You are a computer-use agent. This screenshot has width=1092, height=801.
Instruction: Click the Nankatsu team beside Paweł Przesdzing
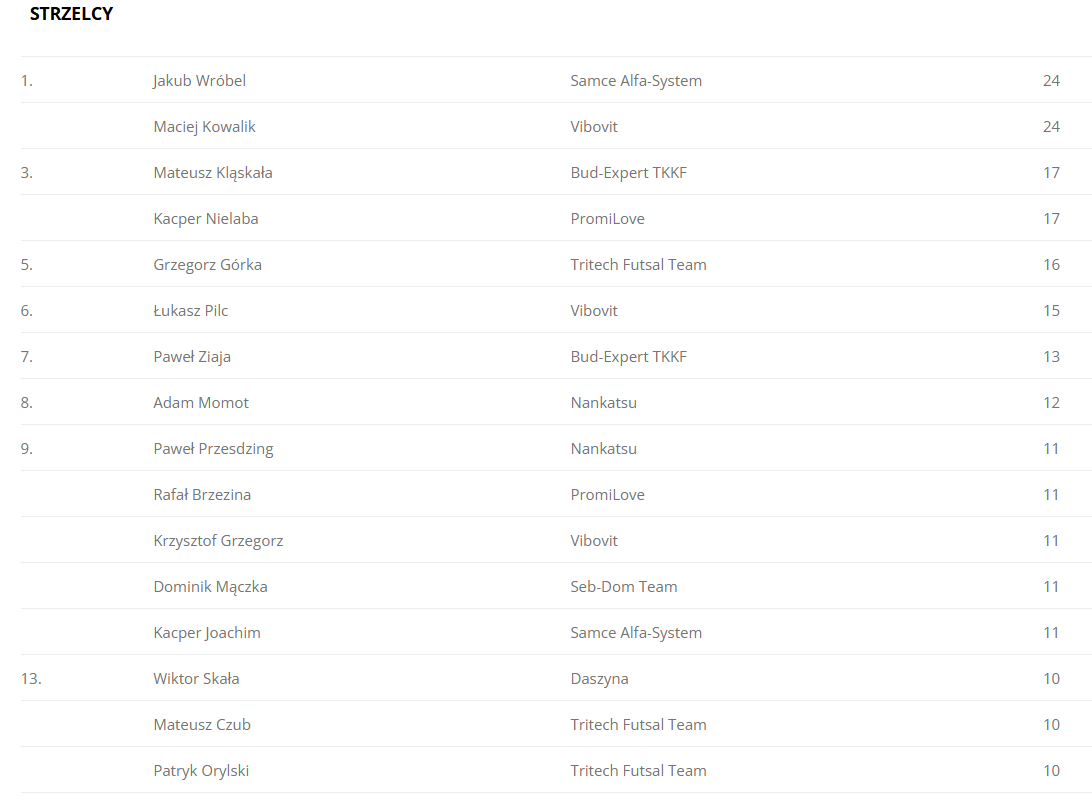[x=603, y=449]
